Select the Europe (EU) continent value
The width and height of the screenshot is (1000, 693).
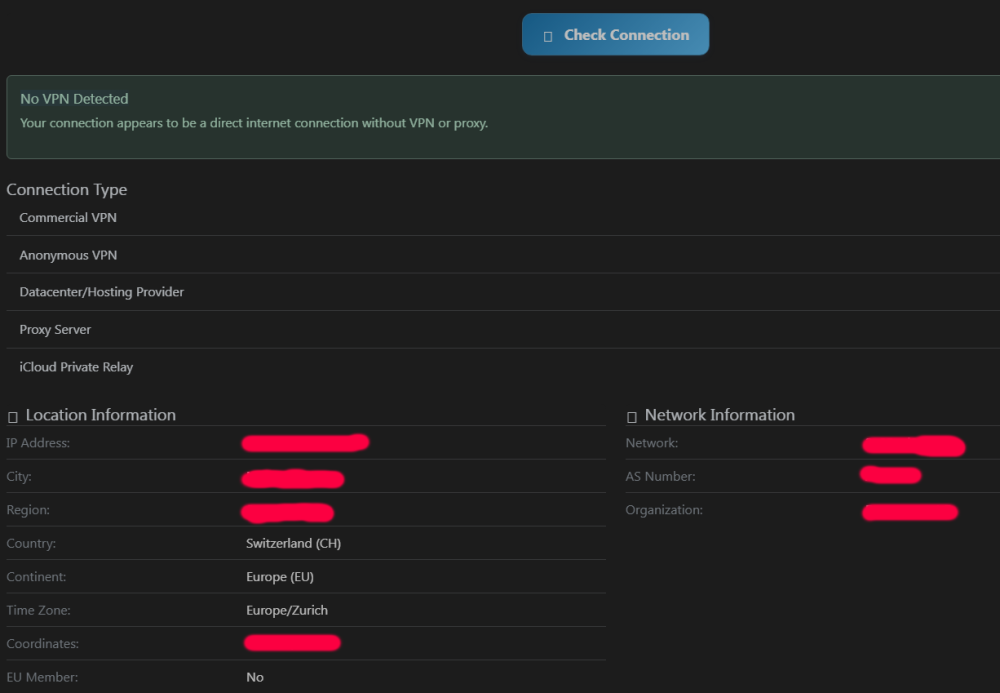(x=280, y=577)
